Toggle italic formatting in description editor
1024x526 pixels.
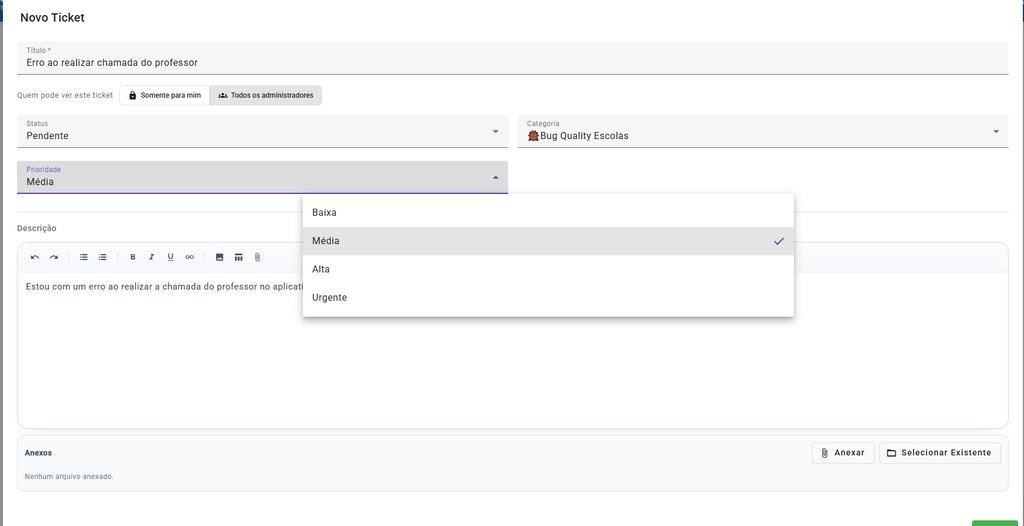coord(152,257)
